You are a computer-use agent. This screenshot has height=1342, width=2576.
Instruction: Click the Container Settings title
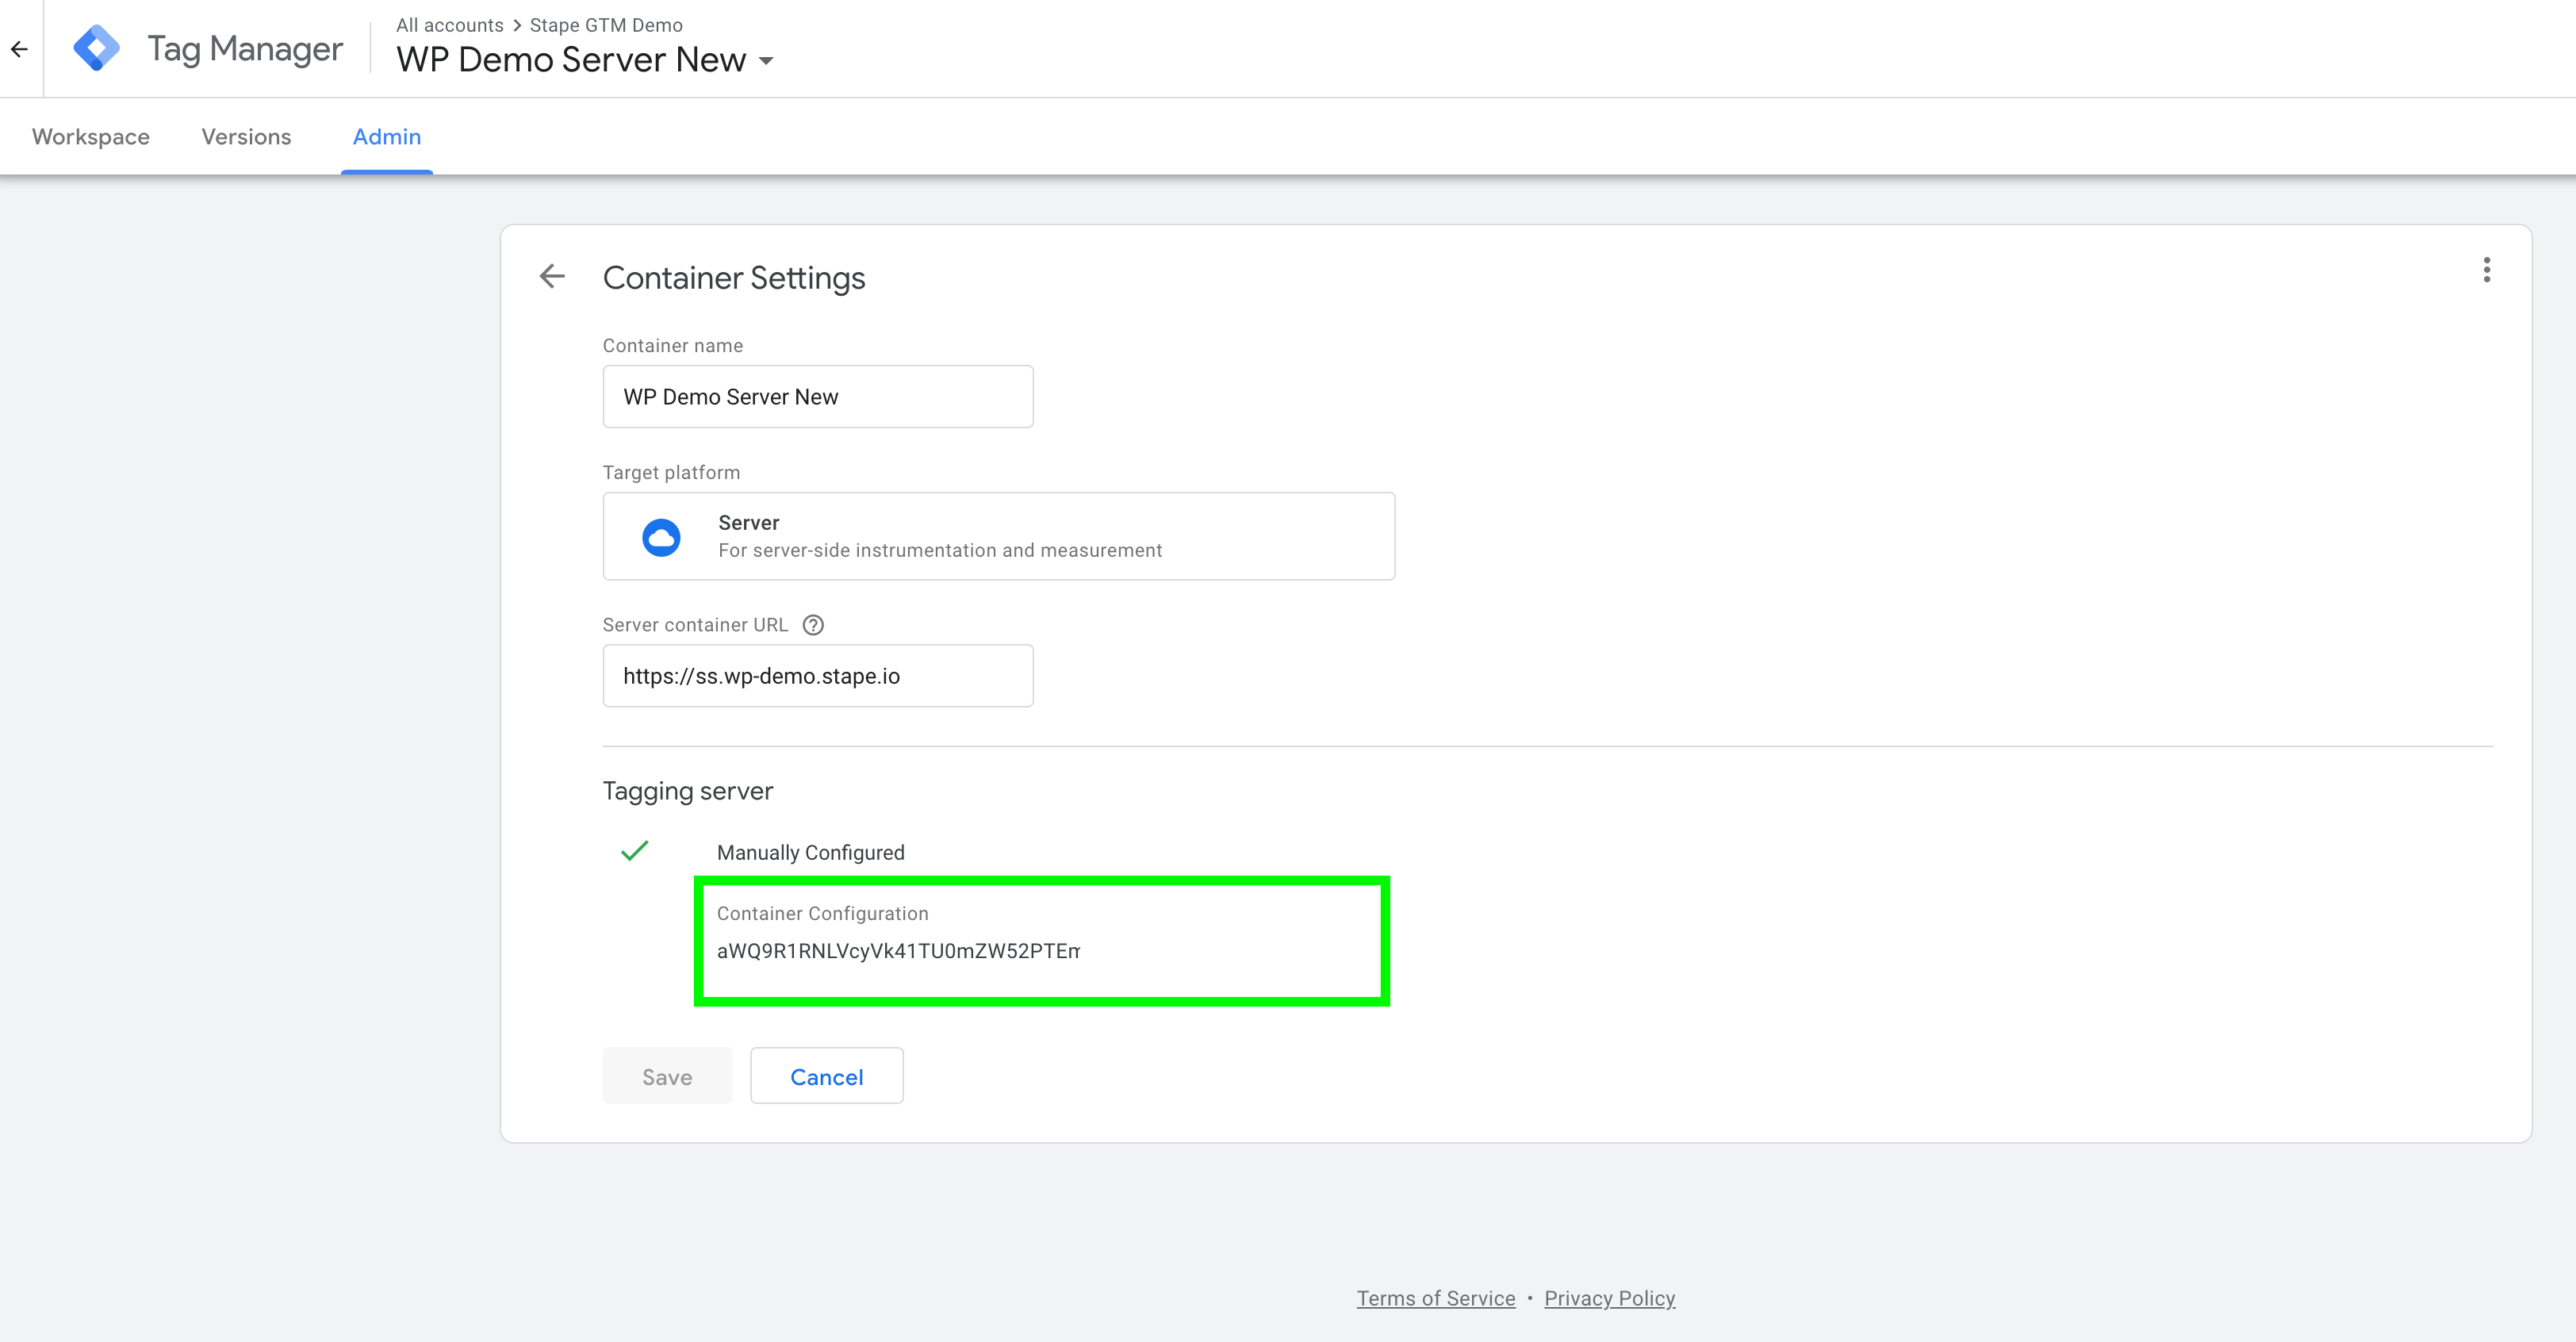pyautogui.click(x=734, y=278)
